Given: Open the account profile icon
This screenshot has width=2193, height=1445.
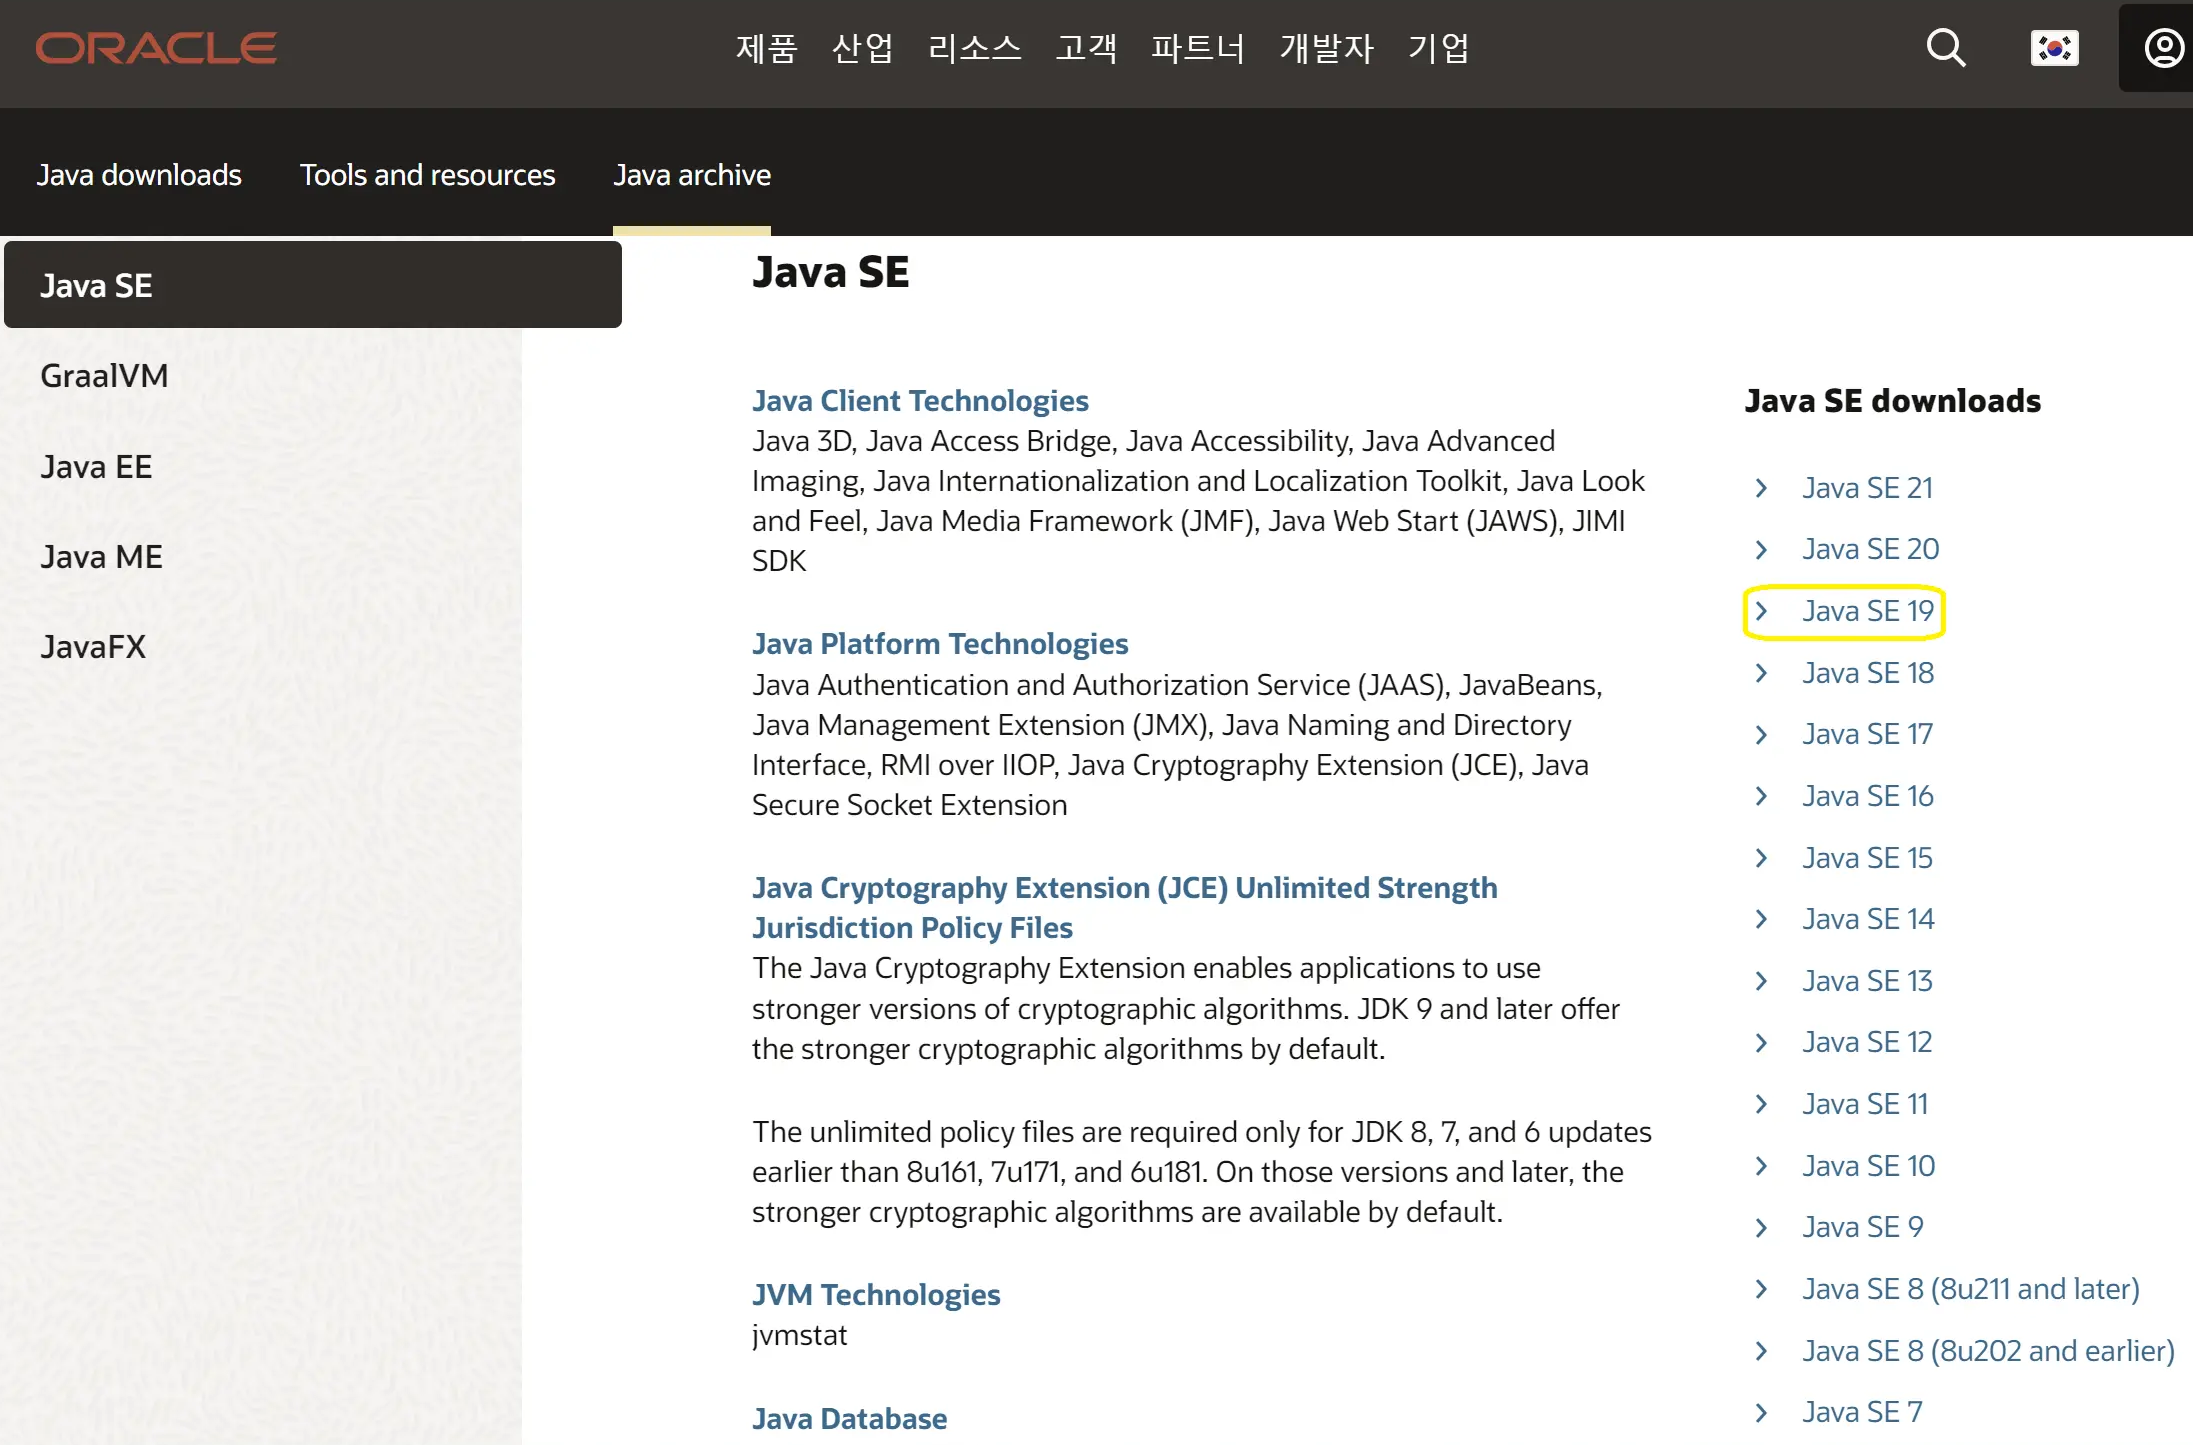Looking at the screenshot, I should tap(2164, 48).
